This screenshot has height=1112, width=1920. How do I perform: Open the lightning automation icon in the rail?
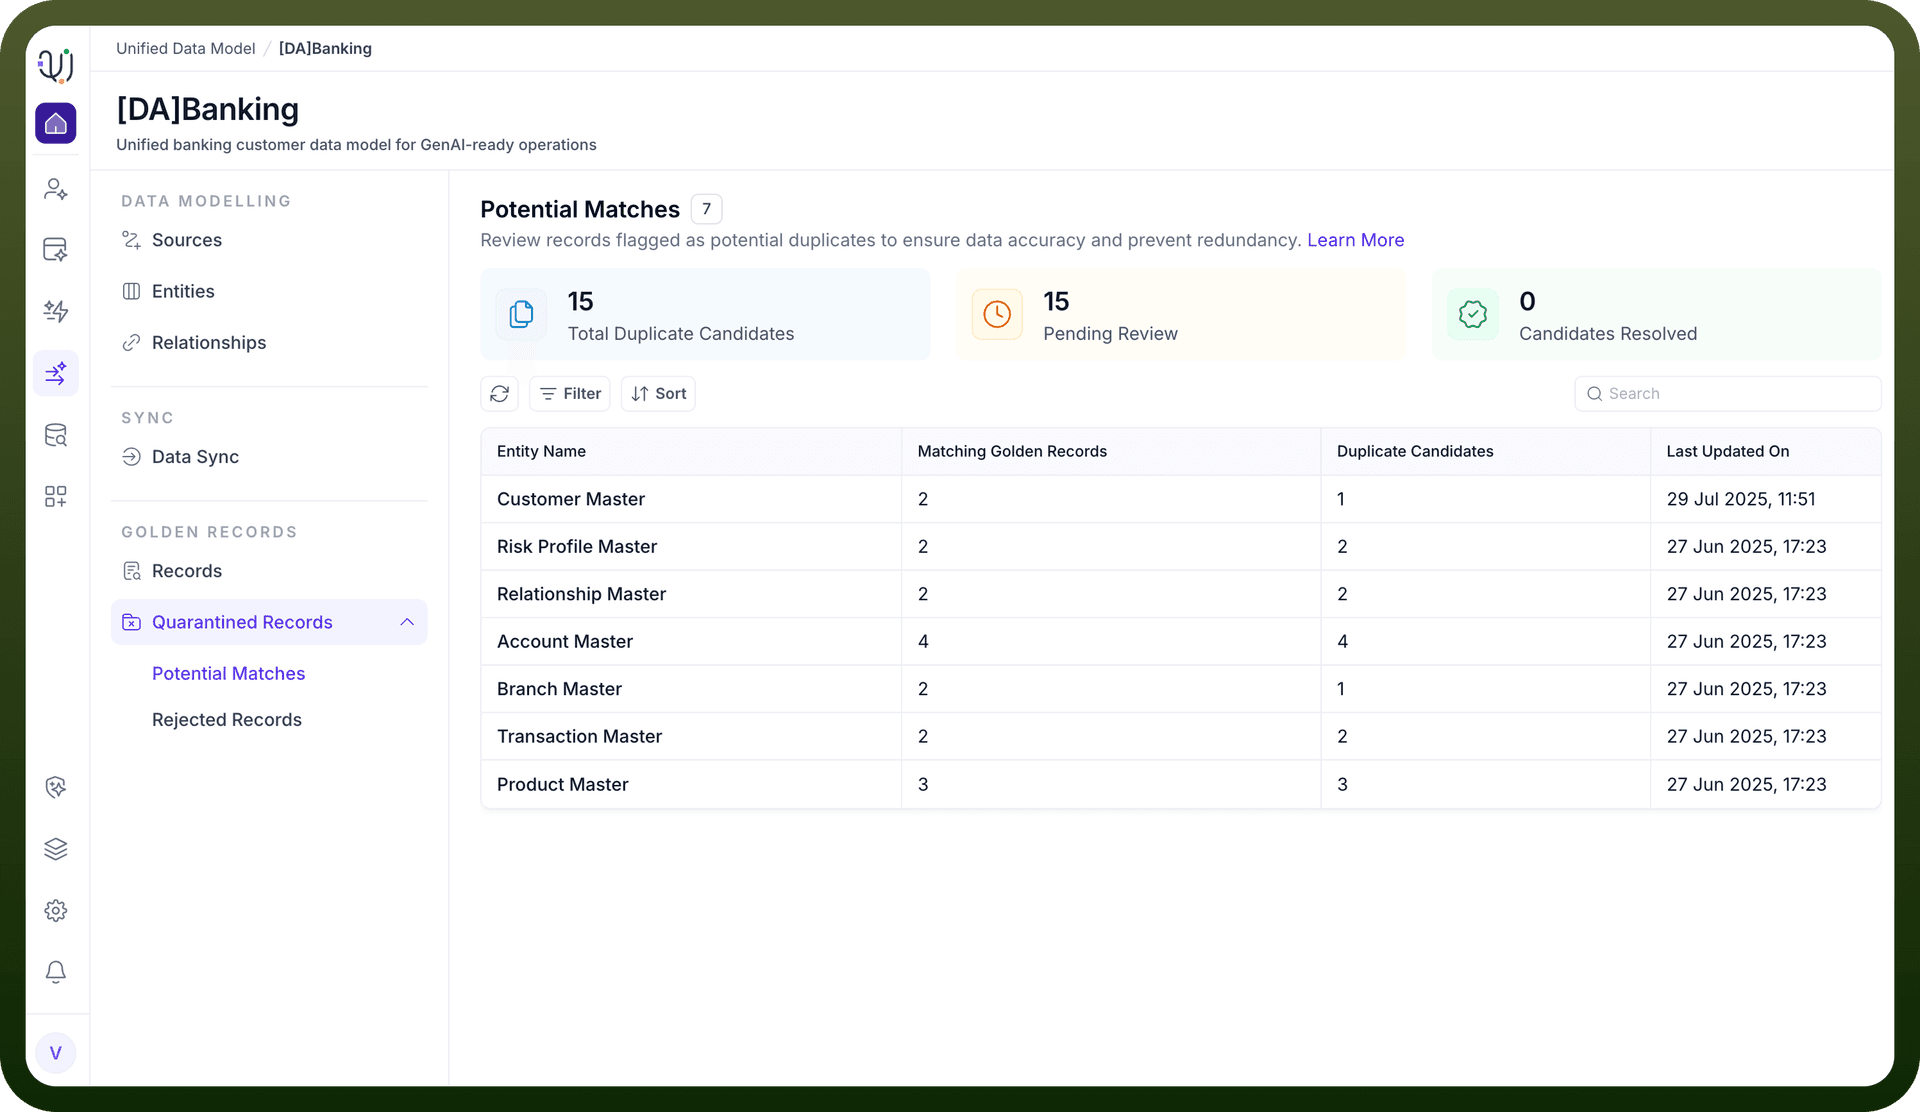[56, 311]
